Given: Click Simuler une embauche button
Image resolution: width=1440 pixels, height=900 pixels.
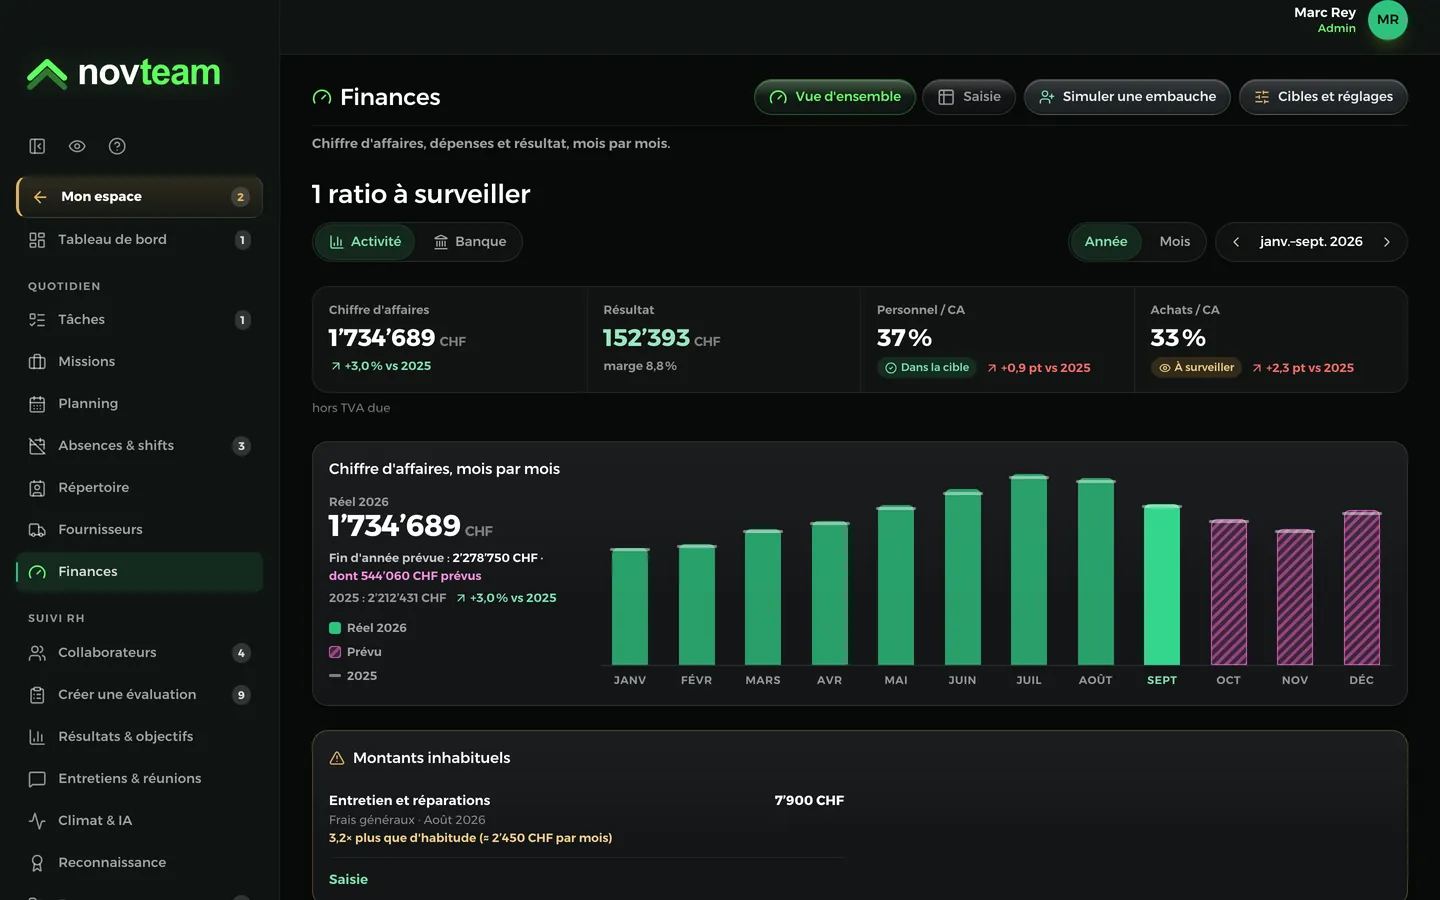Looking at the screenshot, I should pos(1127,97).
